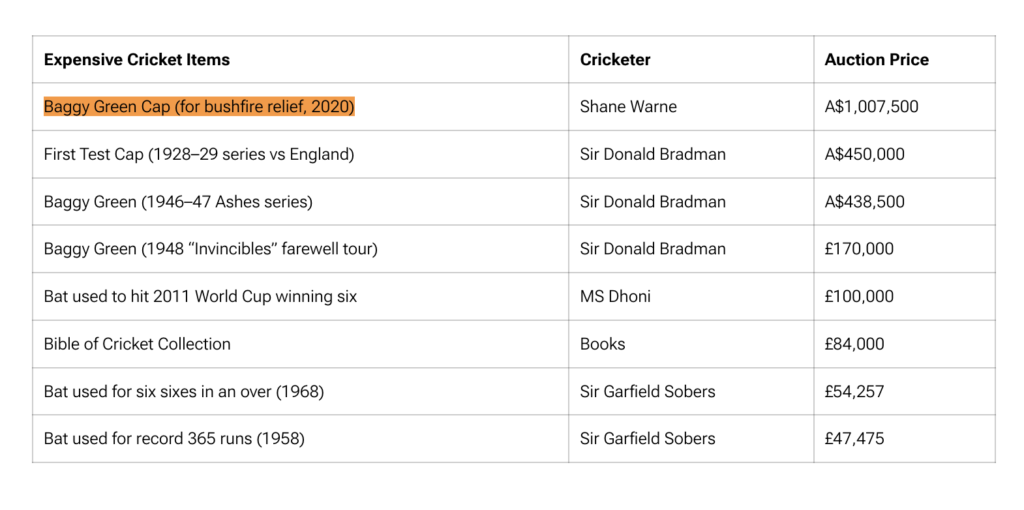Click the £170,000 price cell
This screenshot has width=1024, height=510.
[x=859, y=249]
